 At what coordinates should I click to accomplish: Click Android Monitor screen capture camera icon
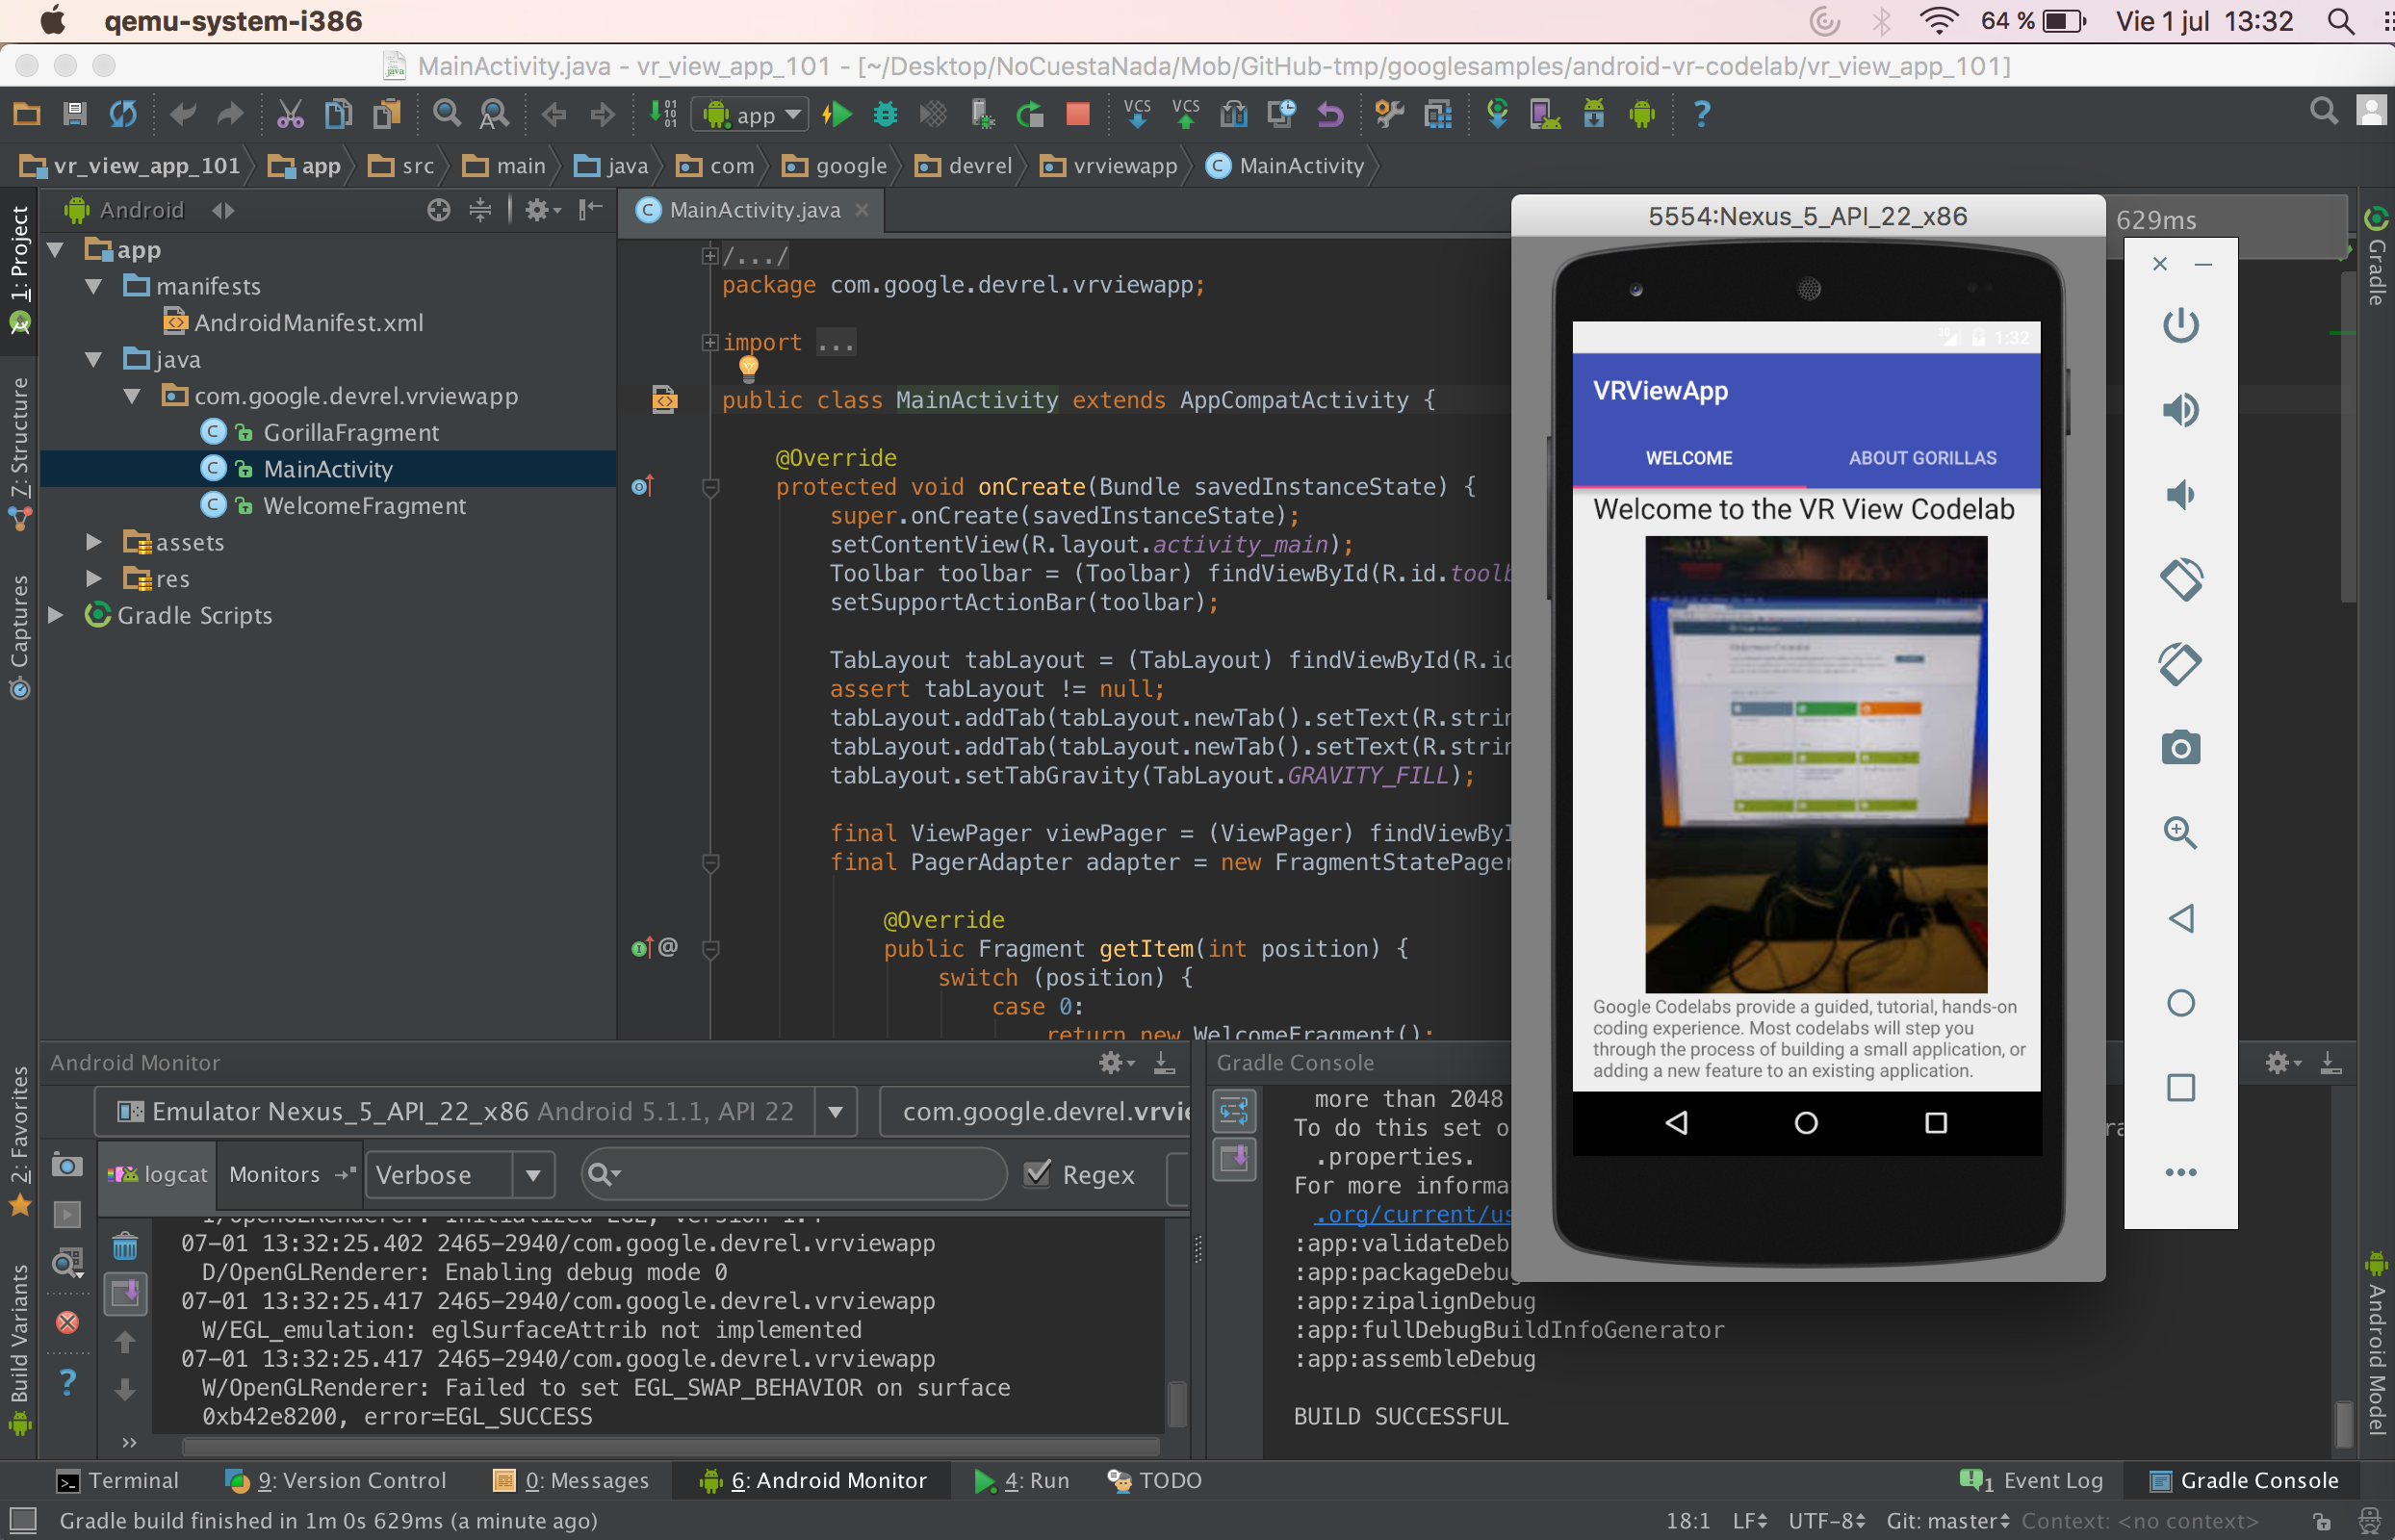click(67, 1165)
